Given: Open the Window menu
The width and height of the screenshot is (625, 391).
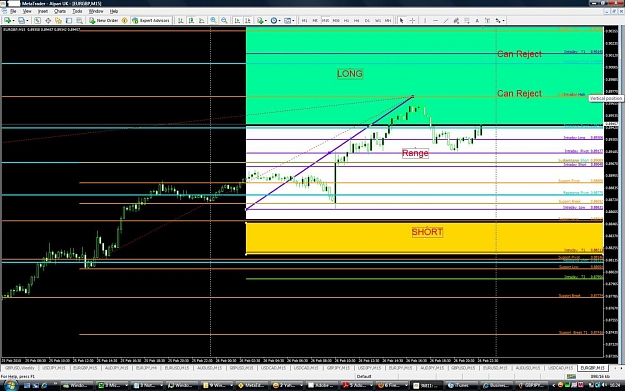Looking at the screenshot, I should click(96, 11).
